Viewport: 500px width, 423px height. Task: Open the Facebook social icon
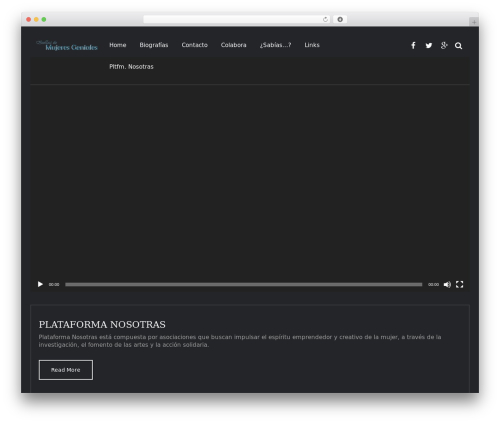(x=413, y=45)
